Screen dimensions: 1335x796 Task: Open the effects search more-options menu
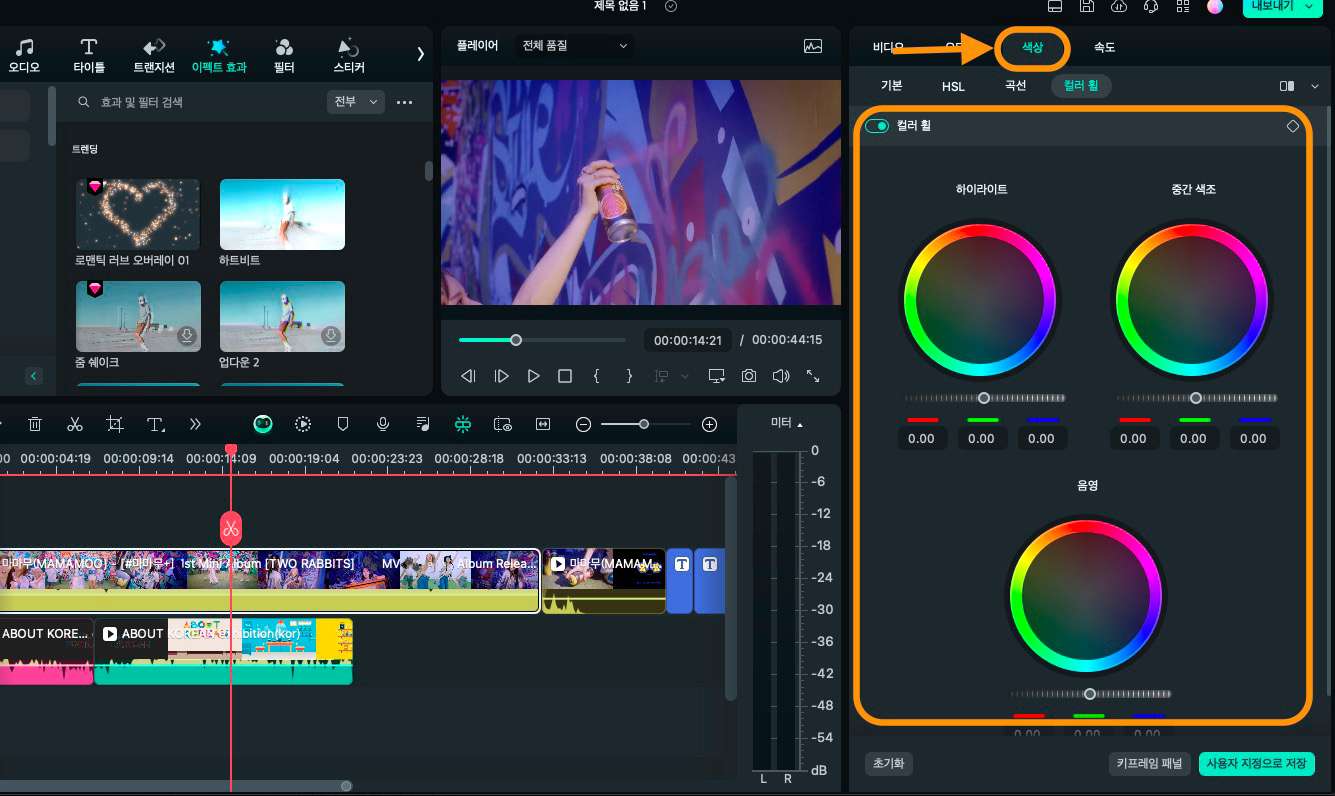[x=405, y=102]
